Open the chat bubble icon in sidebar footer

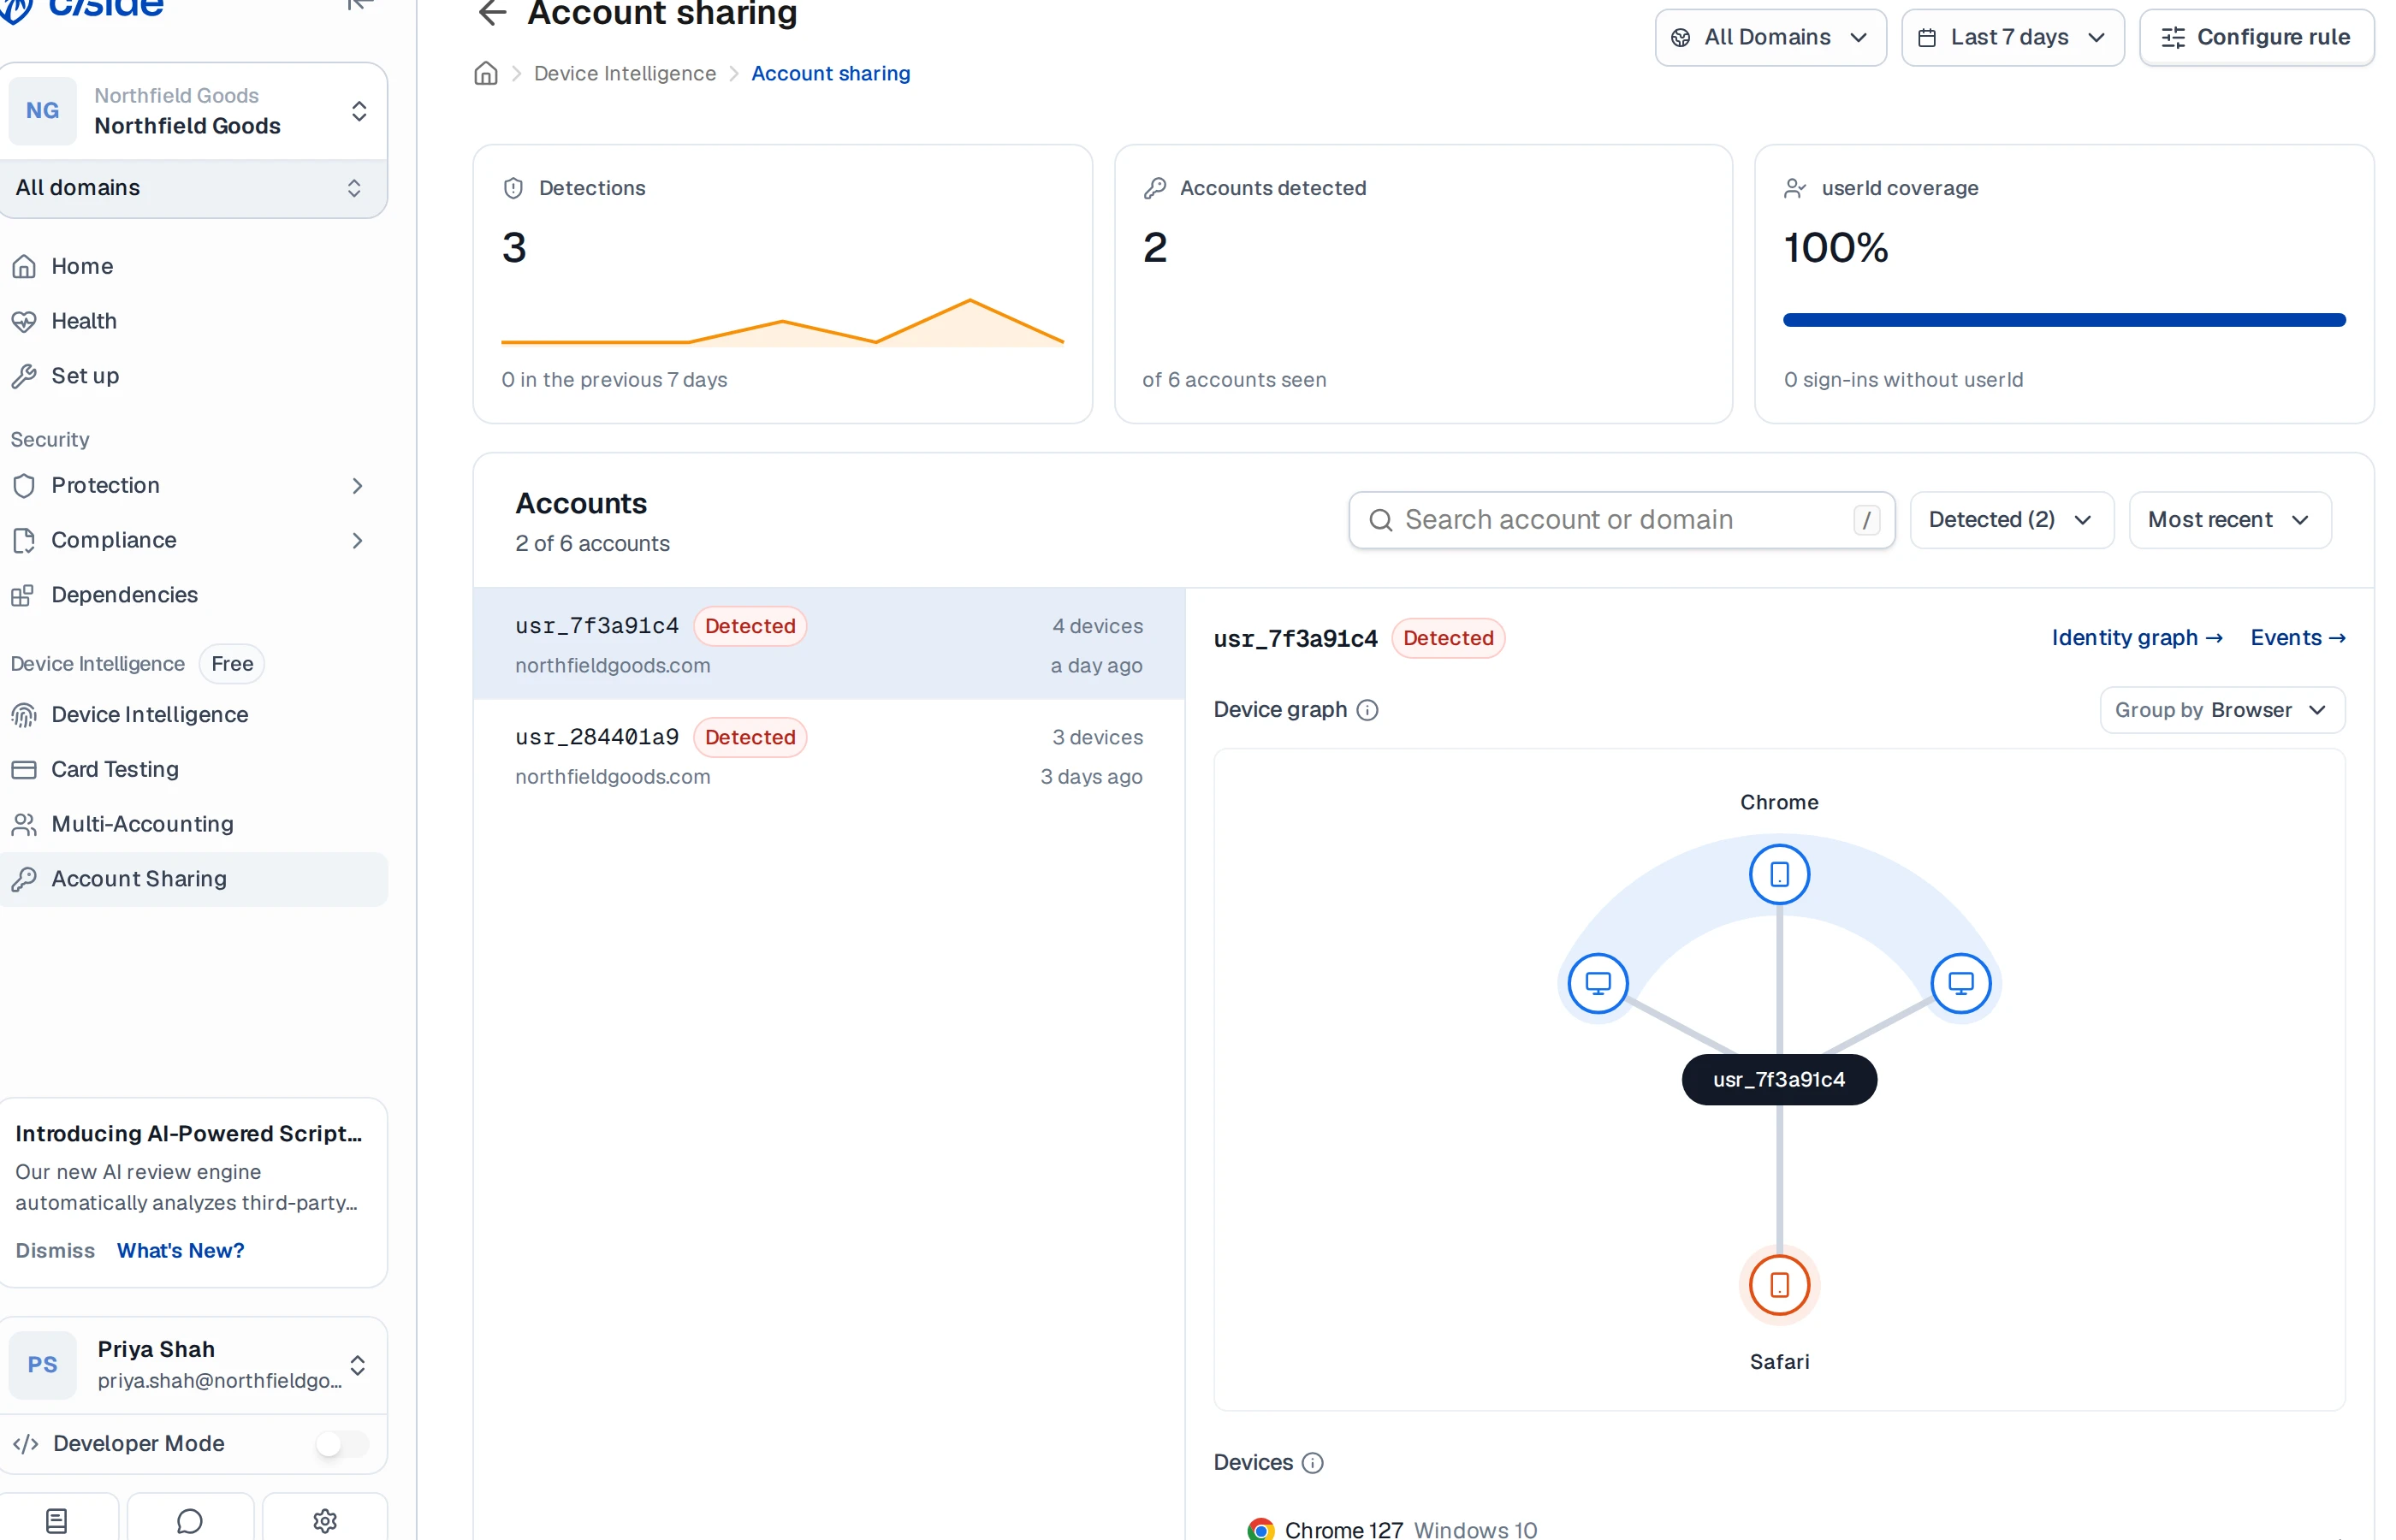[x=190, y=1520]
